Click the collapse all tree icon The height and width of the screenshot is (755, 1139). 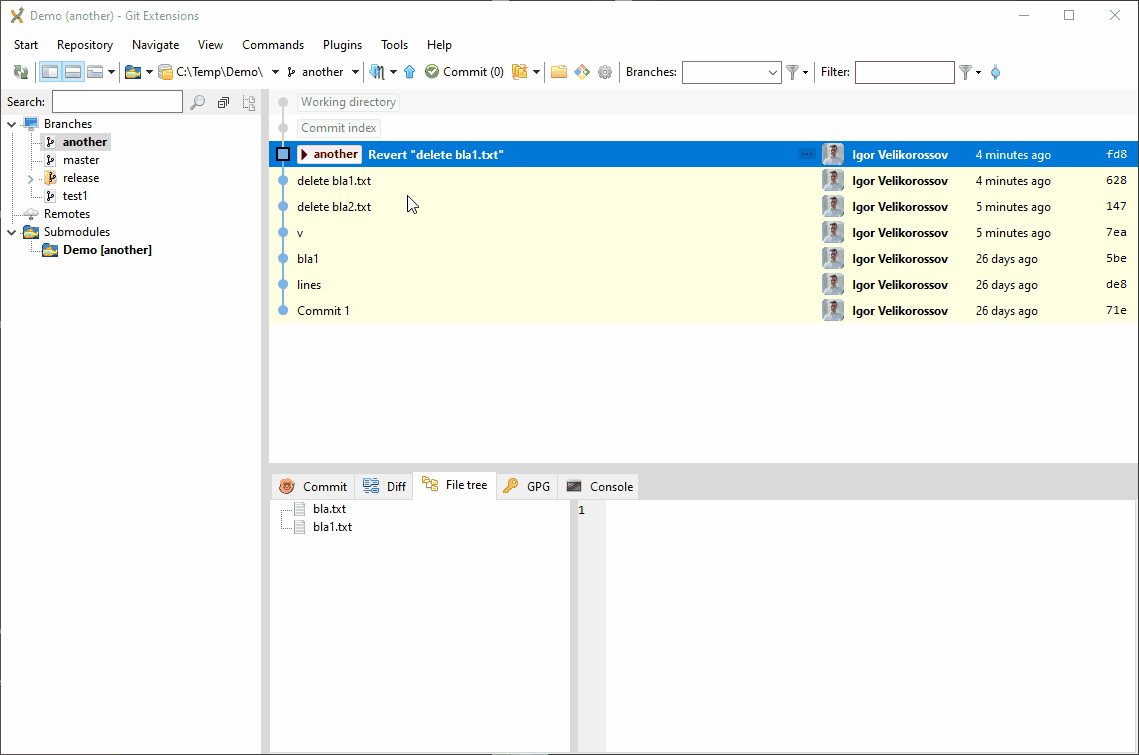[224, 102]
